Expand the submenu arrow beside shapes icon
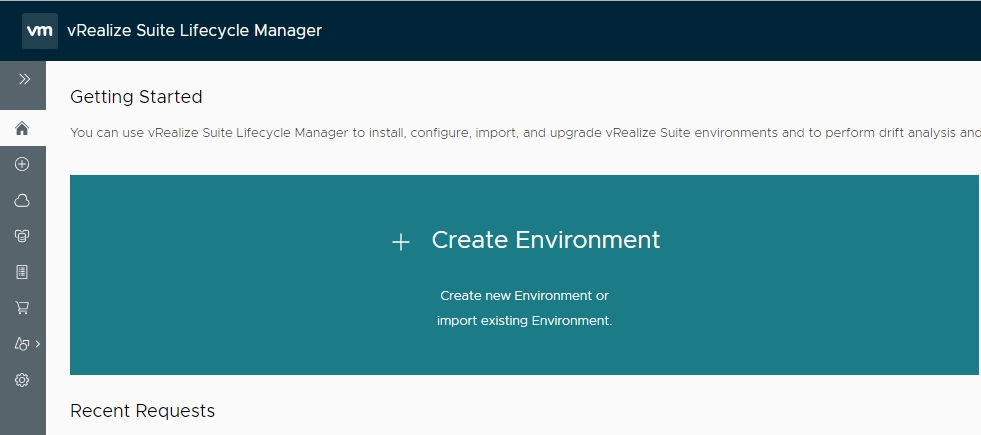981x435 pixels. 37,344
